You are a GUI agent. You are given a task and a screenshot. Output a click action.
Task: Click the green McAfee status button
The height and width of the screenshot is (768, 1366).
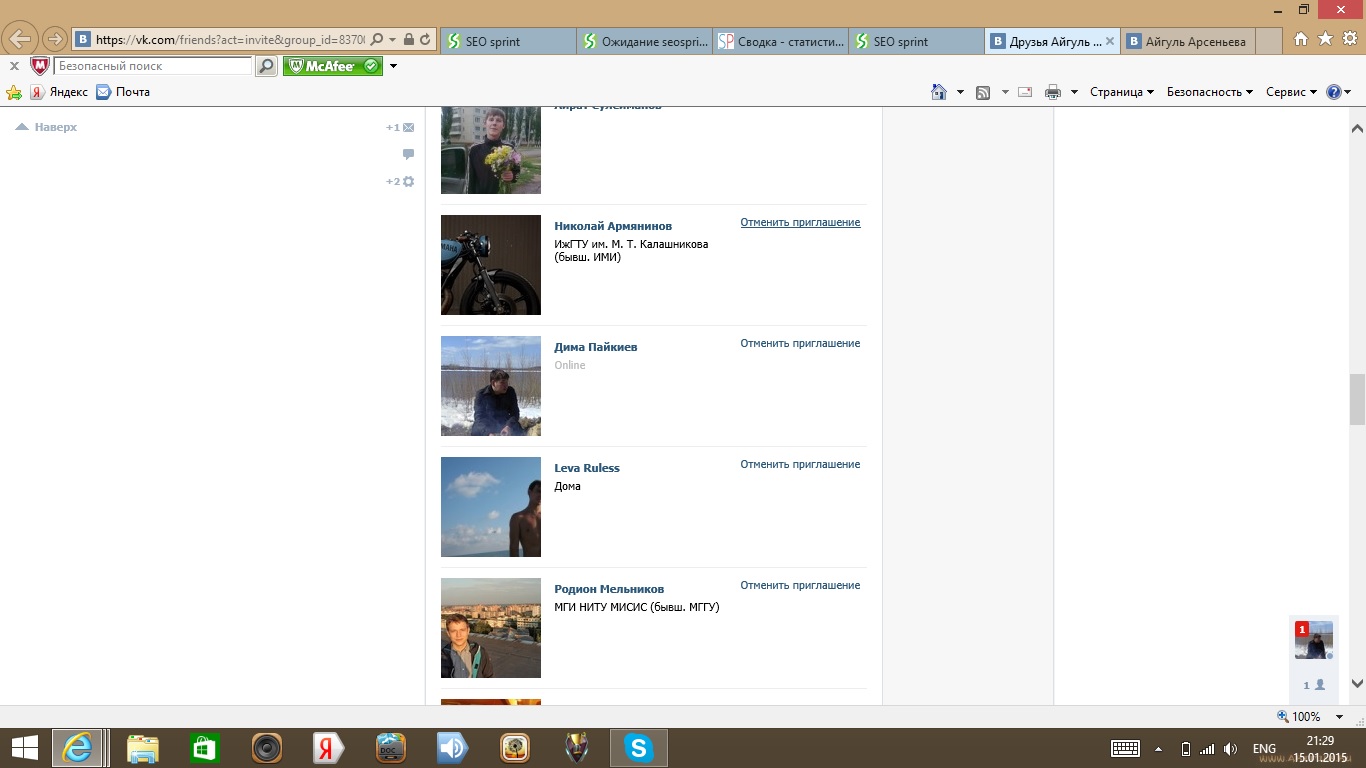click(x=333, y=66)
